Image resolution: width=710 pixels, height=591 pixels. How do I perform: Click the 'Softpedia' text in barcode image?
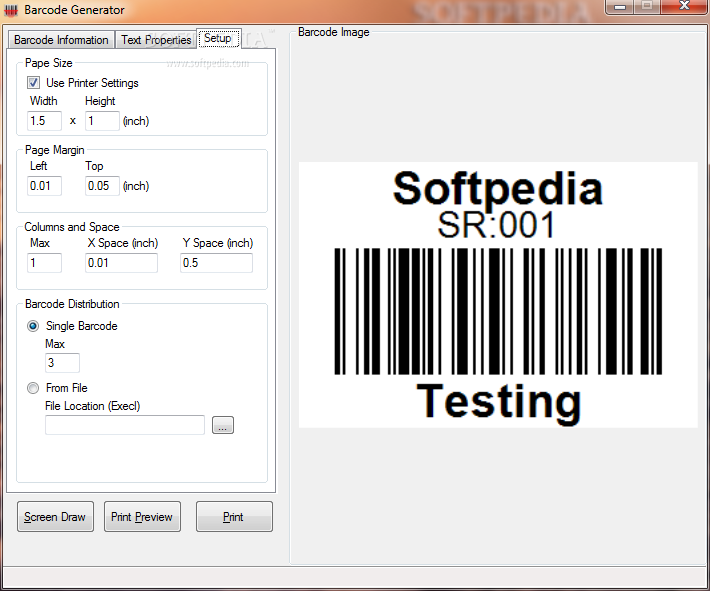[498, 189]
